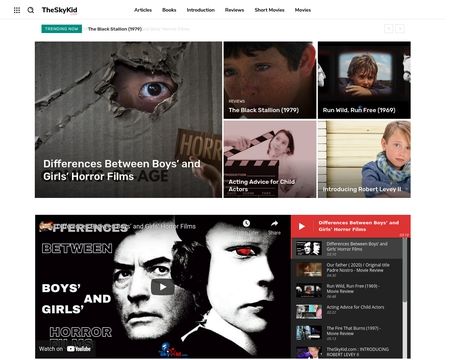Viewport: 450px width, 360px height.
Task: Open The Black Stallion (1979) review card
Action: coord(270,80)
